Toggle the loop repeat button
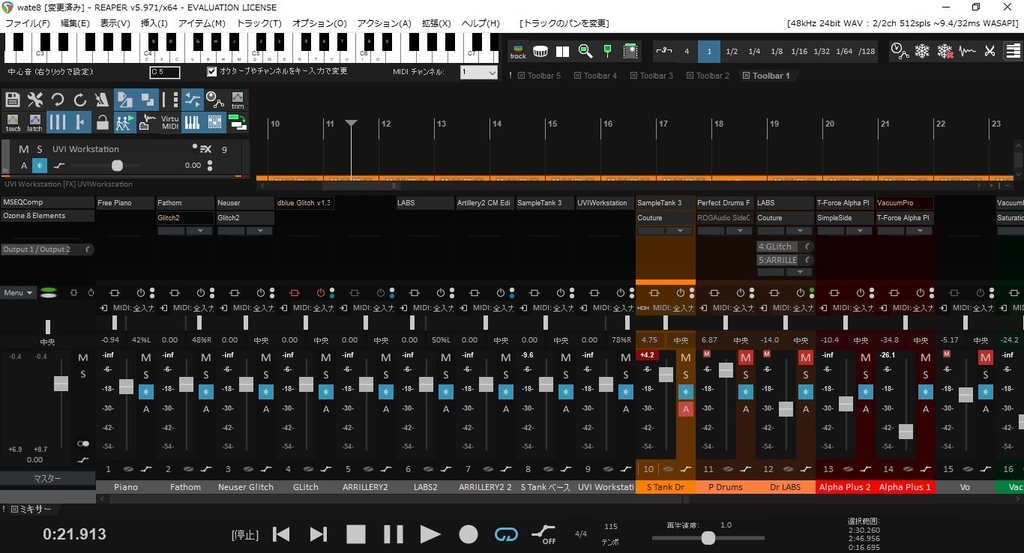Viewport: 1024px width, 553px height. pos(506,534)
